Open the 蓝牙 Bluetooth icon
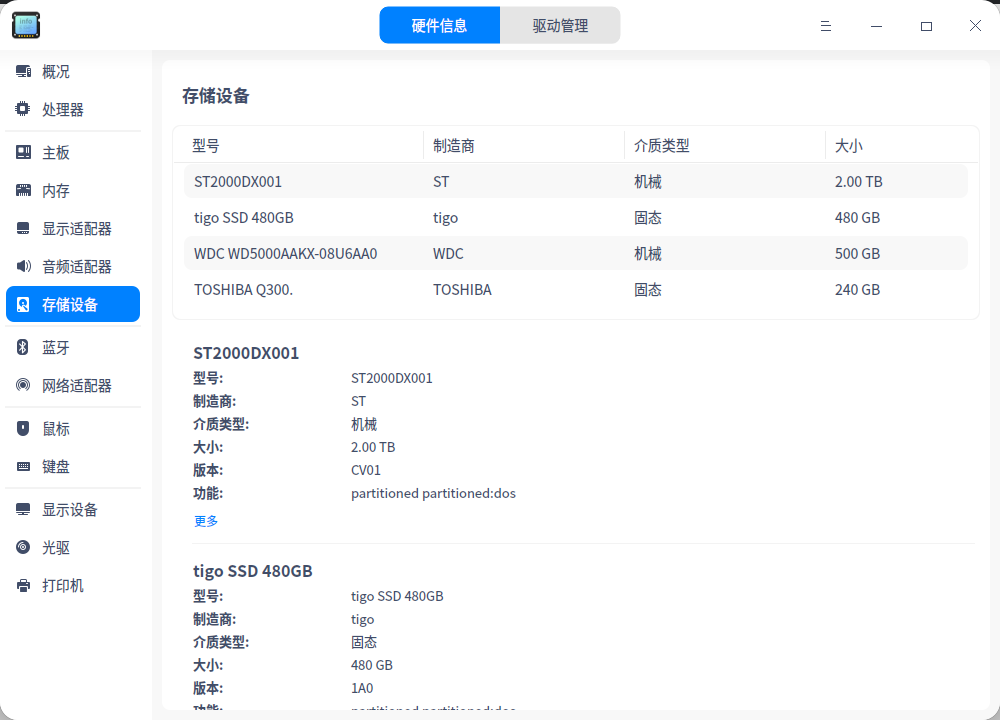1000x720 pixels. [23, 347]
